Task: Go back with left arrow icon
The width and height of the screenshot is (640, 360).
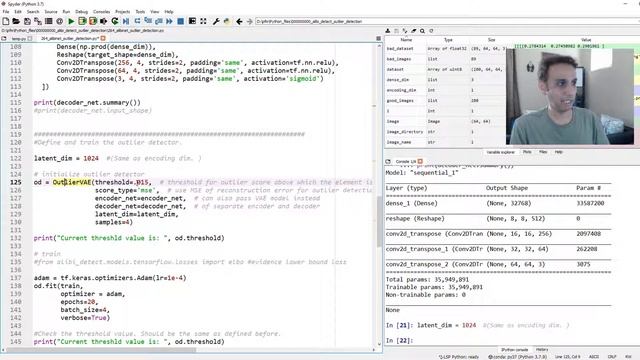Action: coord(239,21)
